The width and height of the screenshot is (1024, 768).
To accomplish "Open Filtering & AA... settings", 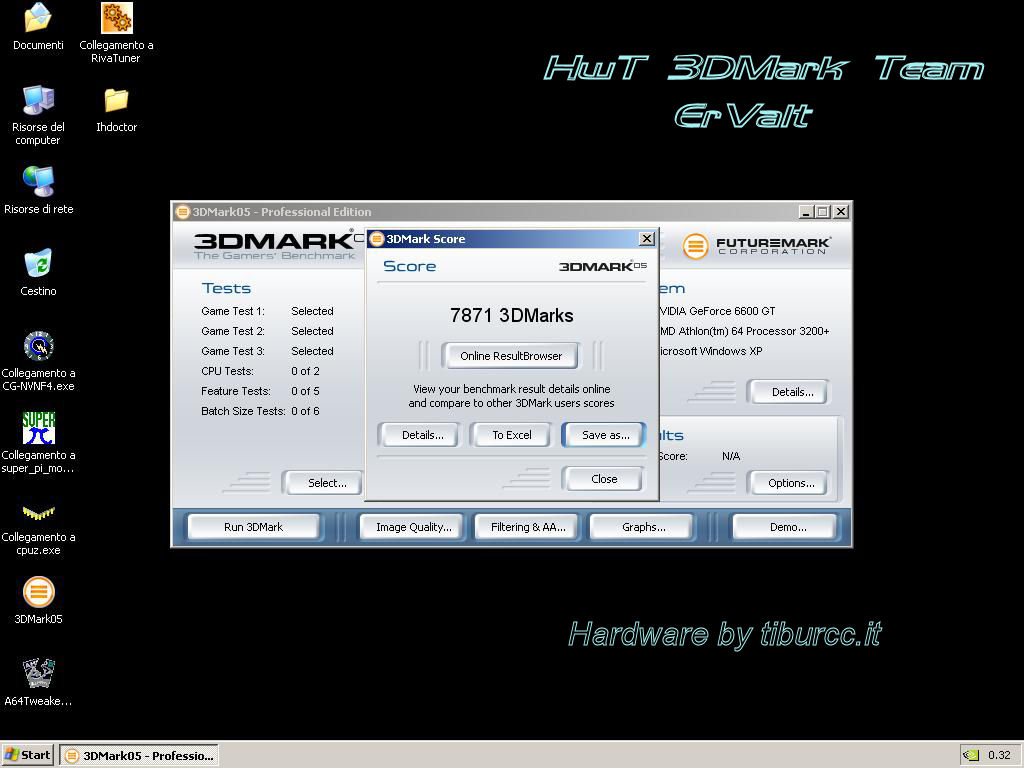I will [x=528, y=527].
